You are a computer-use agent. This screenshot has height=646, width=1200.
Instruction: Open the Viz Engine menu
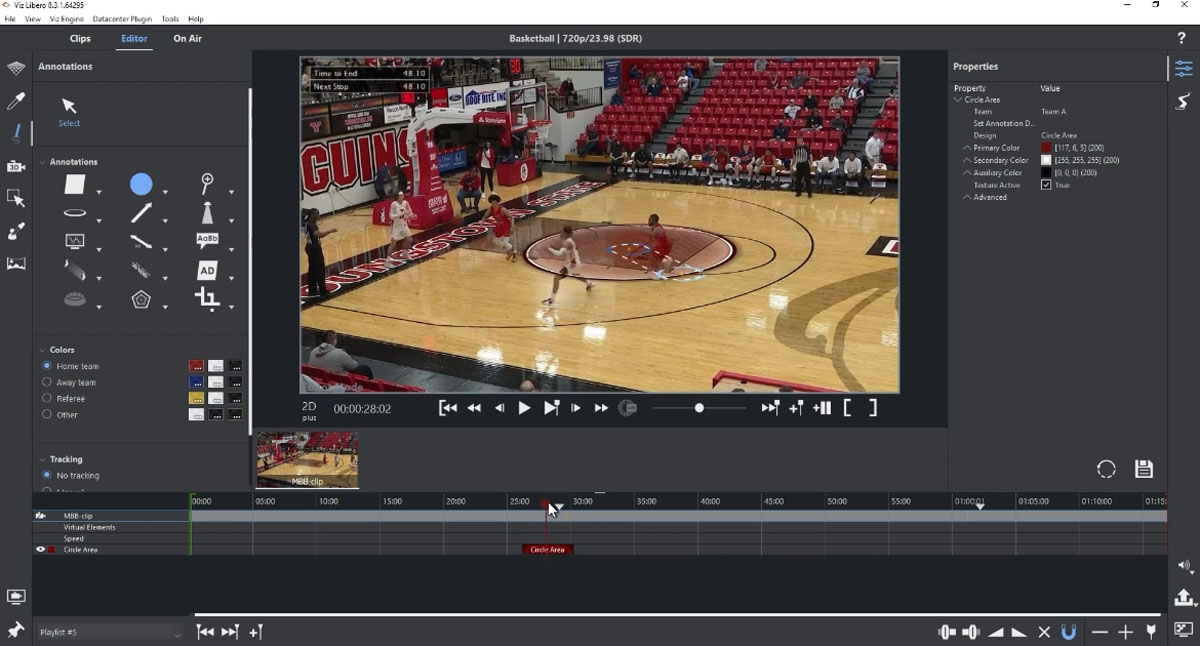point(66,19)
